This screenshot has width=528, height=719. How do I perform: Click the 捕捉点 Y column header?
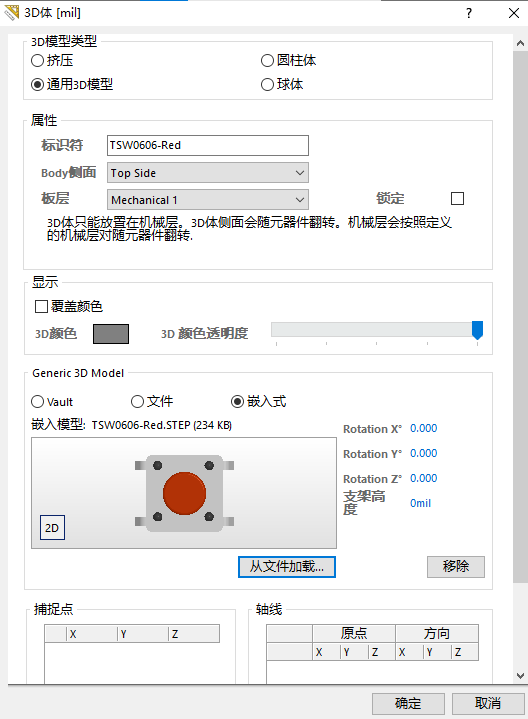pos(143,634)
